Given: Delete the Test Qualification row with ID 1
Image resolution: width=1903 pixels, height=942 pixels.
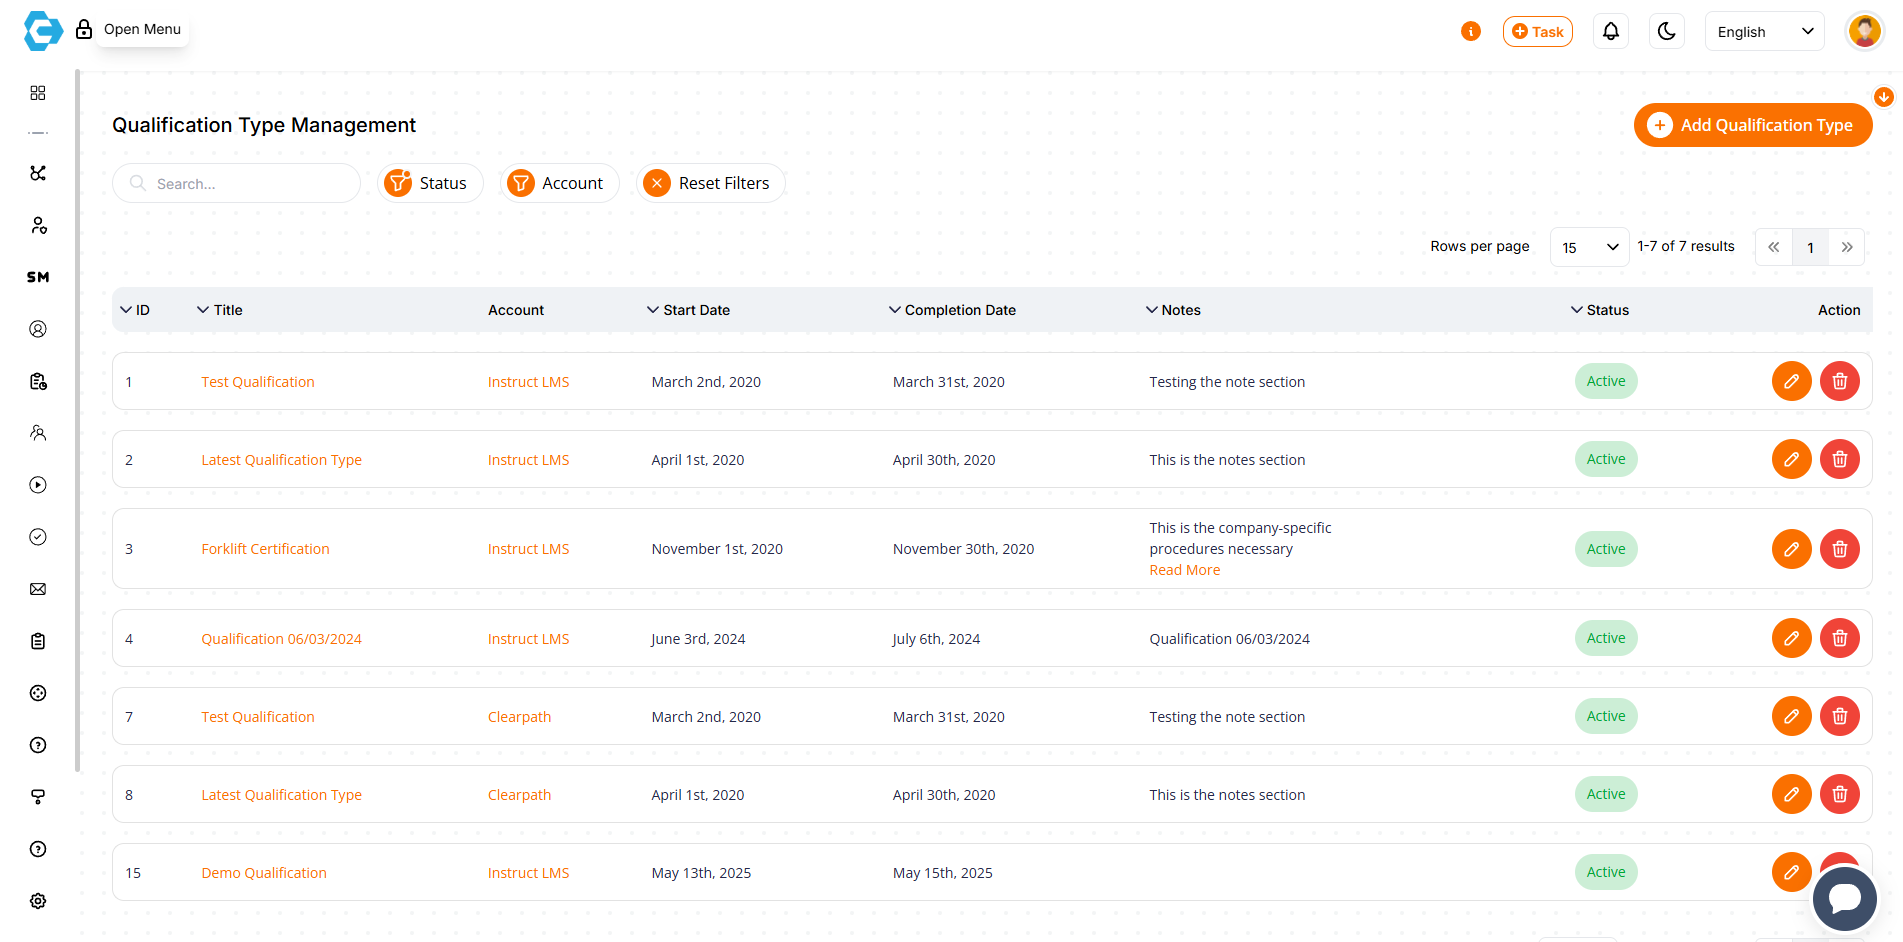Looking at the screenshot, I should (x=1840, y=381).
